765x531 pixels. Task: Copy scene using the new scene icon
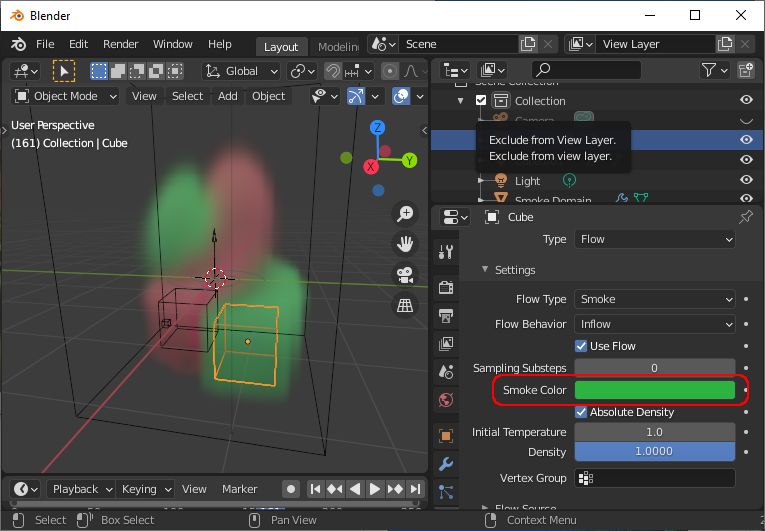coord(528,44)
